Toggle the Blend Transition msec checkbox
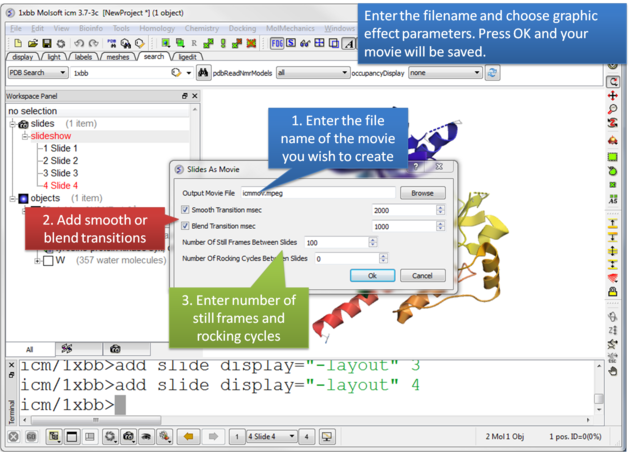630x452 pixels. coord(186,227)
